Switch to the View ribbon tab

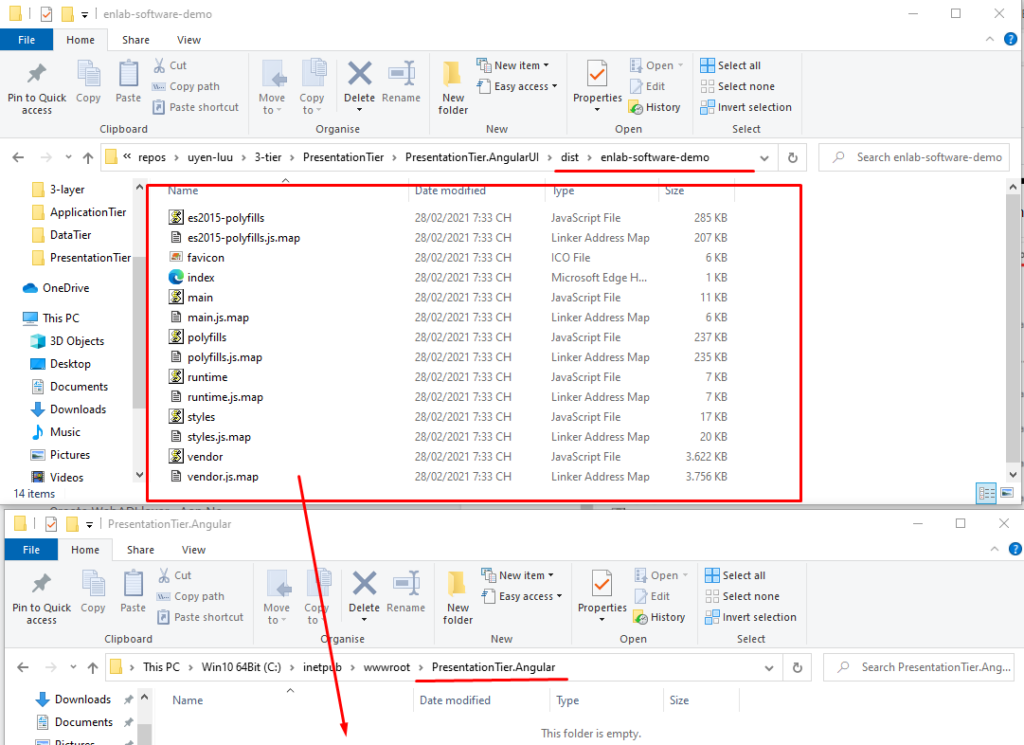[188, 40]
